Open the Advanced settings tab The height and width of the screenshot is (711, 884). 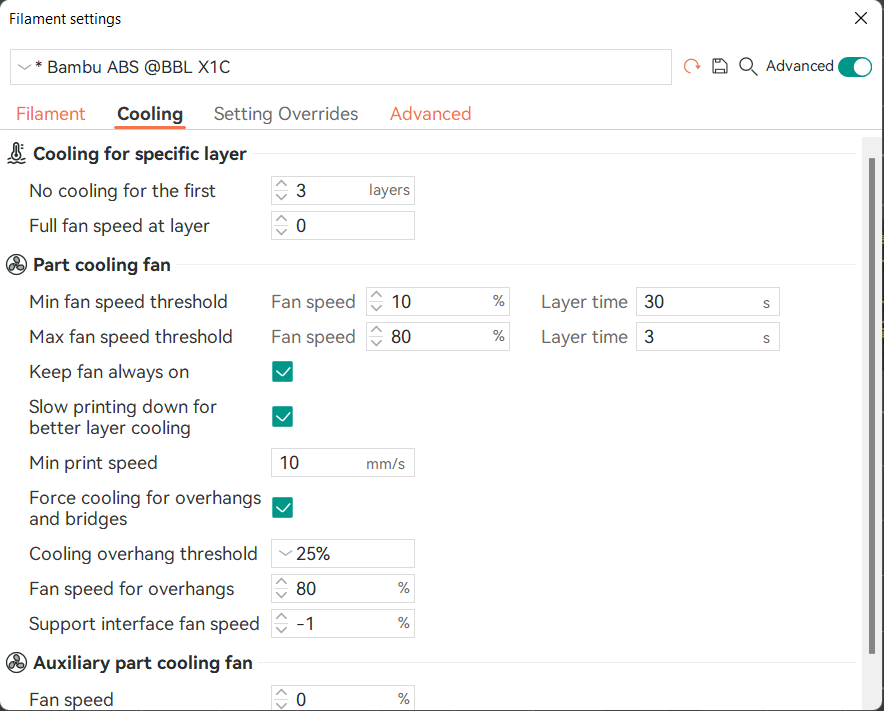[430, 113]
